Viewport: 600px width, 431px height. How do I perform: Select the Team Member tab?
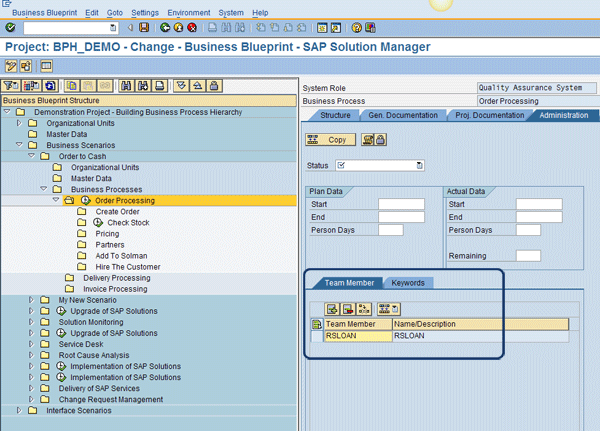pyautogui.click(x=349, y=283)
